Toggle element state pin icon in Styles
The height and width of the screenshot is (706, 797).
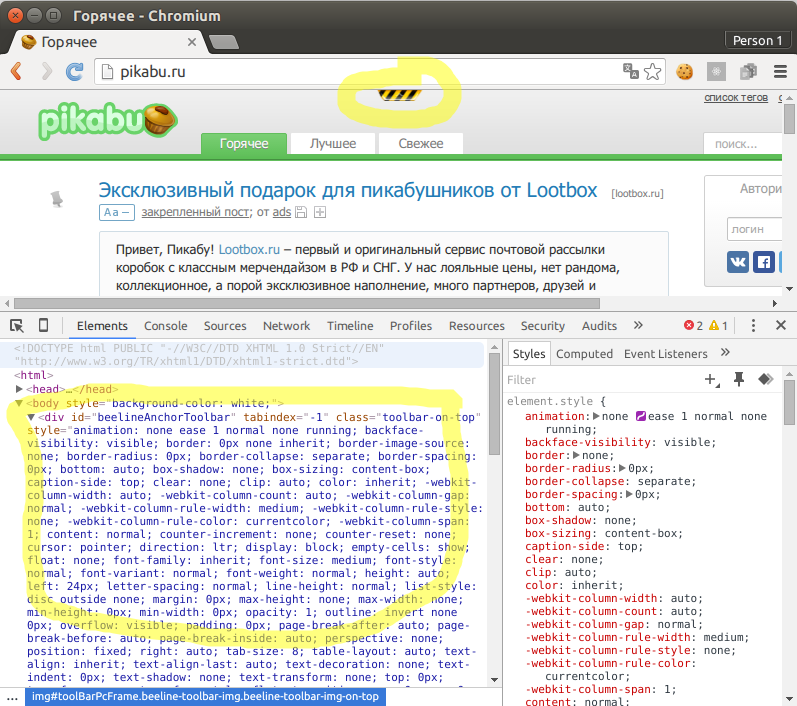click(739, 379)
